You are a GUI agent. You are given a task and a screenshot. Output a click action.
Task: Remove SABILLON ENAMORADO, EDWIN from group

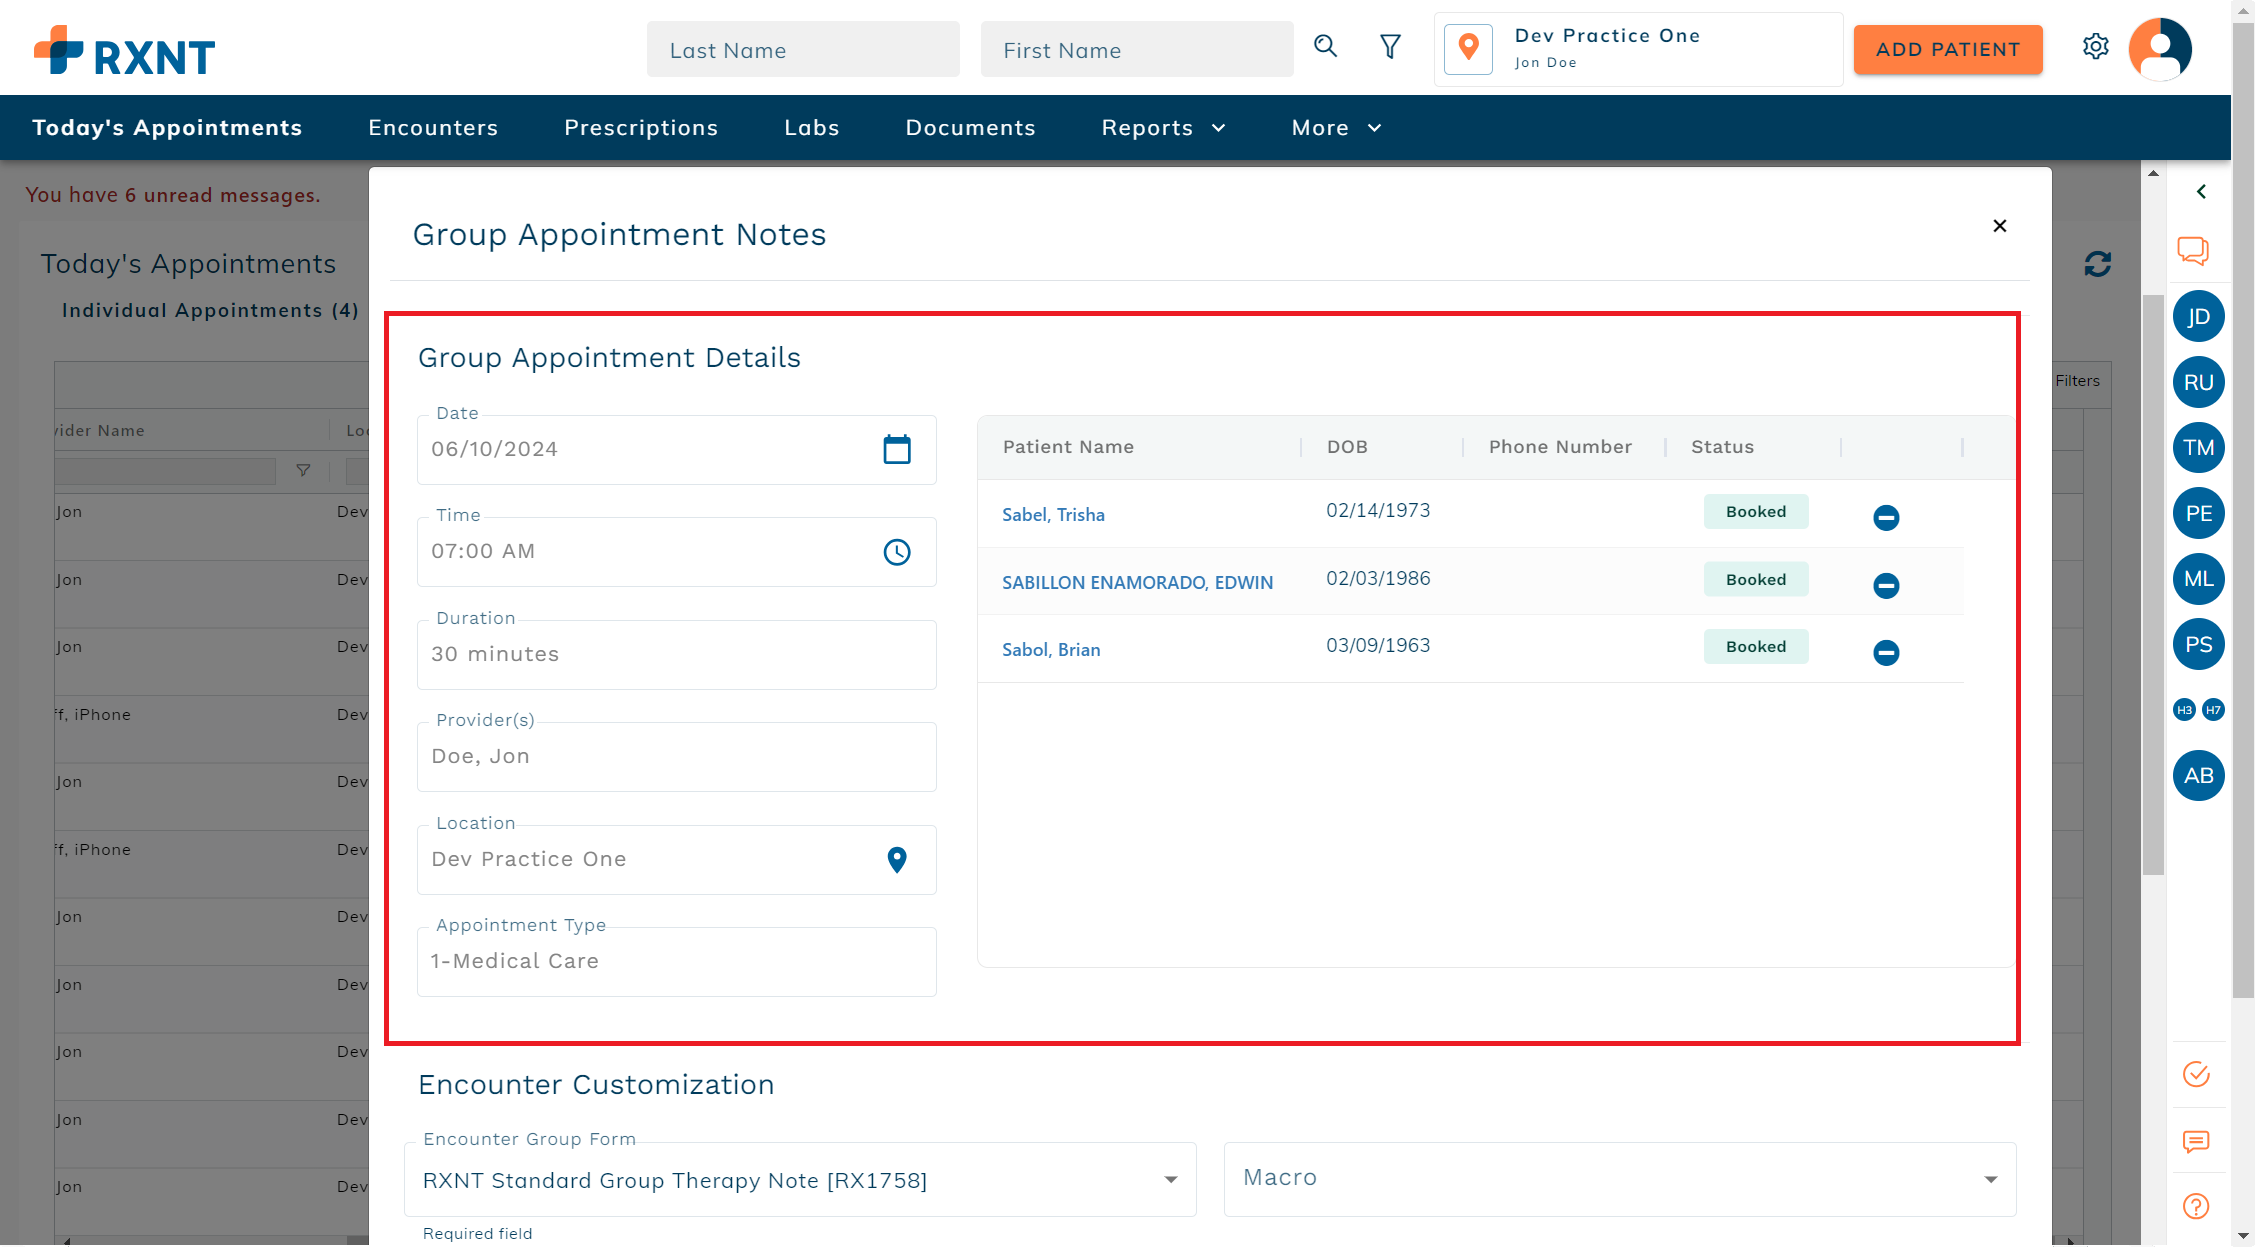1886,585
